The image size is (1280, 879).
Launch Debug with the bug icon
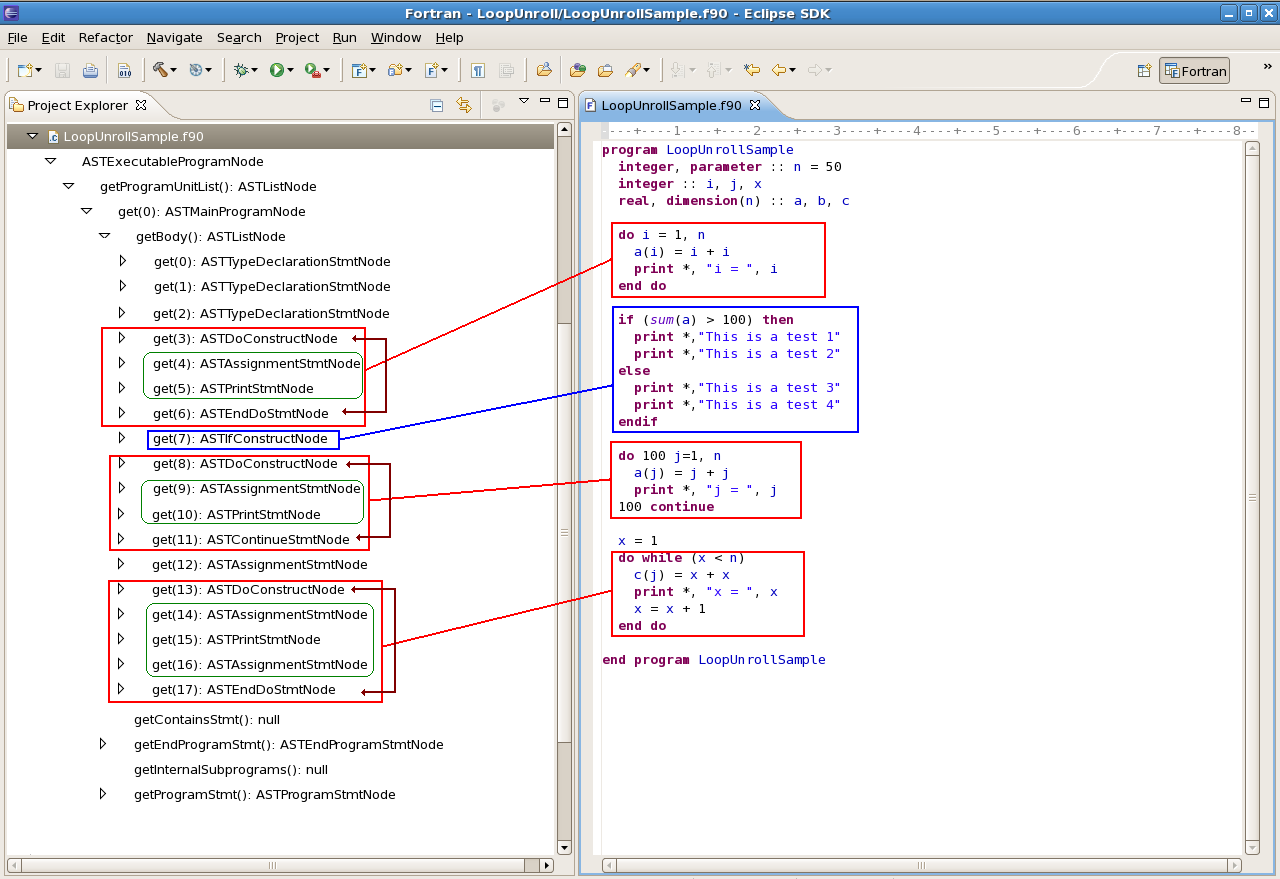coord(240,70)
